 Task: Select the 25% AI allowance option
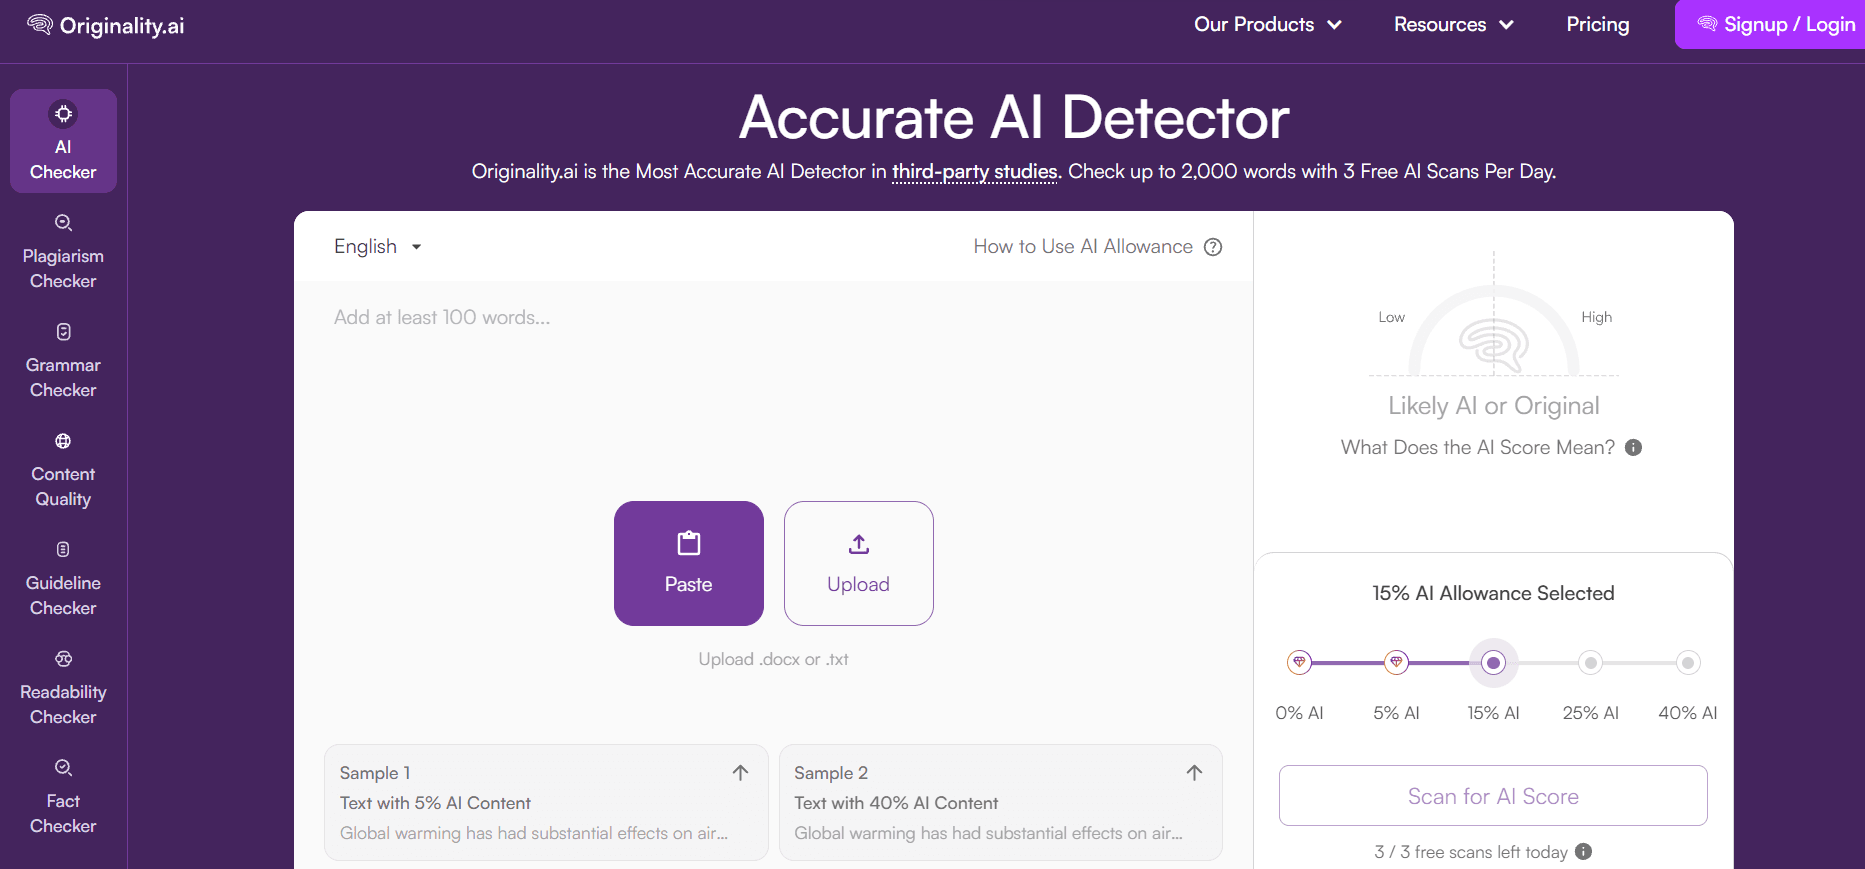1591,662
